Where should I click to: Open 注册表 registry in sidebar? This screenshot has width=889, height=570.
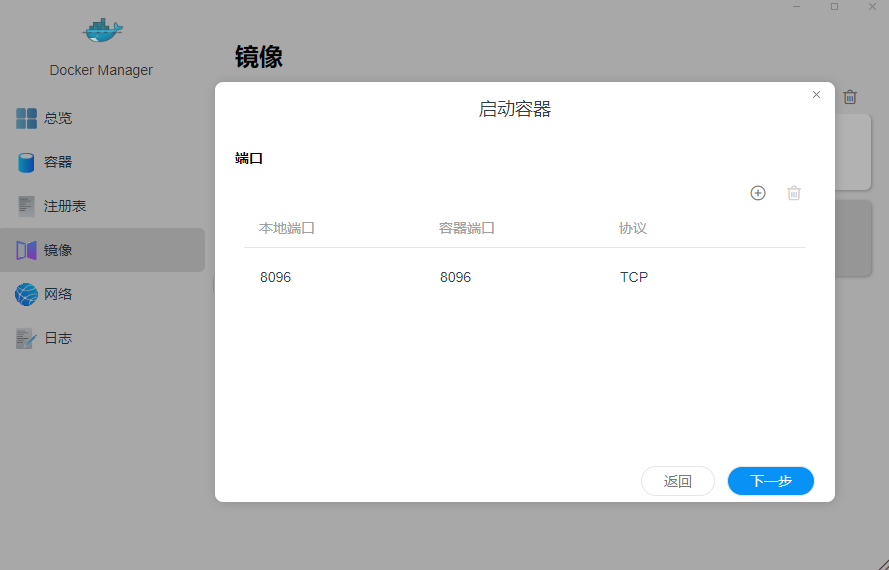tap(64, 206)
